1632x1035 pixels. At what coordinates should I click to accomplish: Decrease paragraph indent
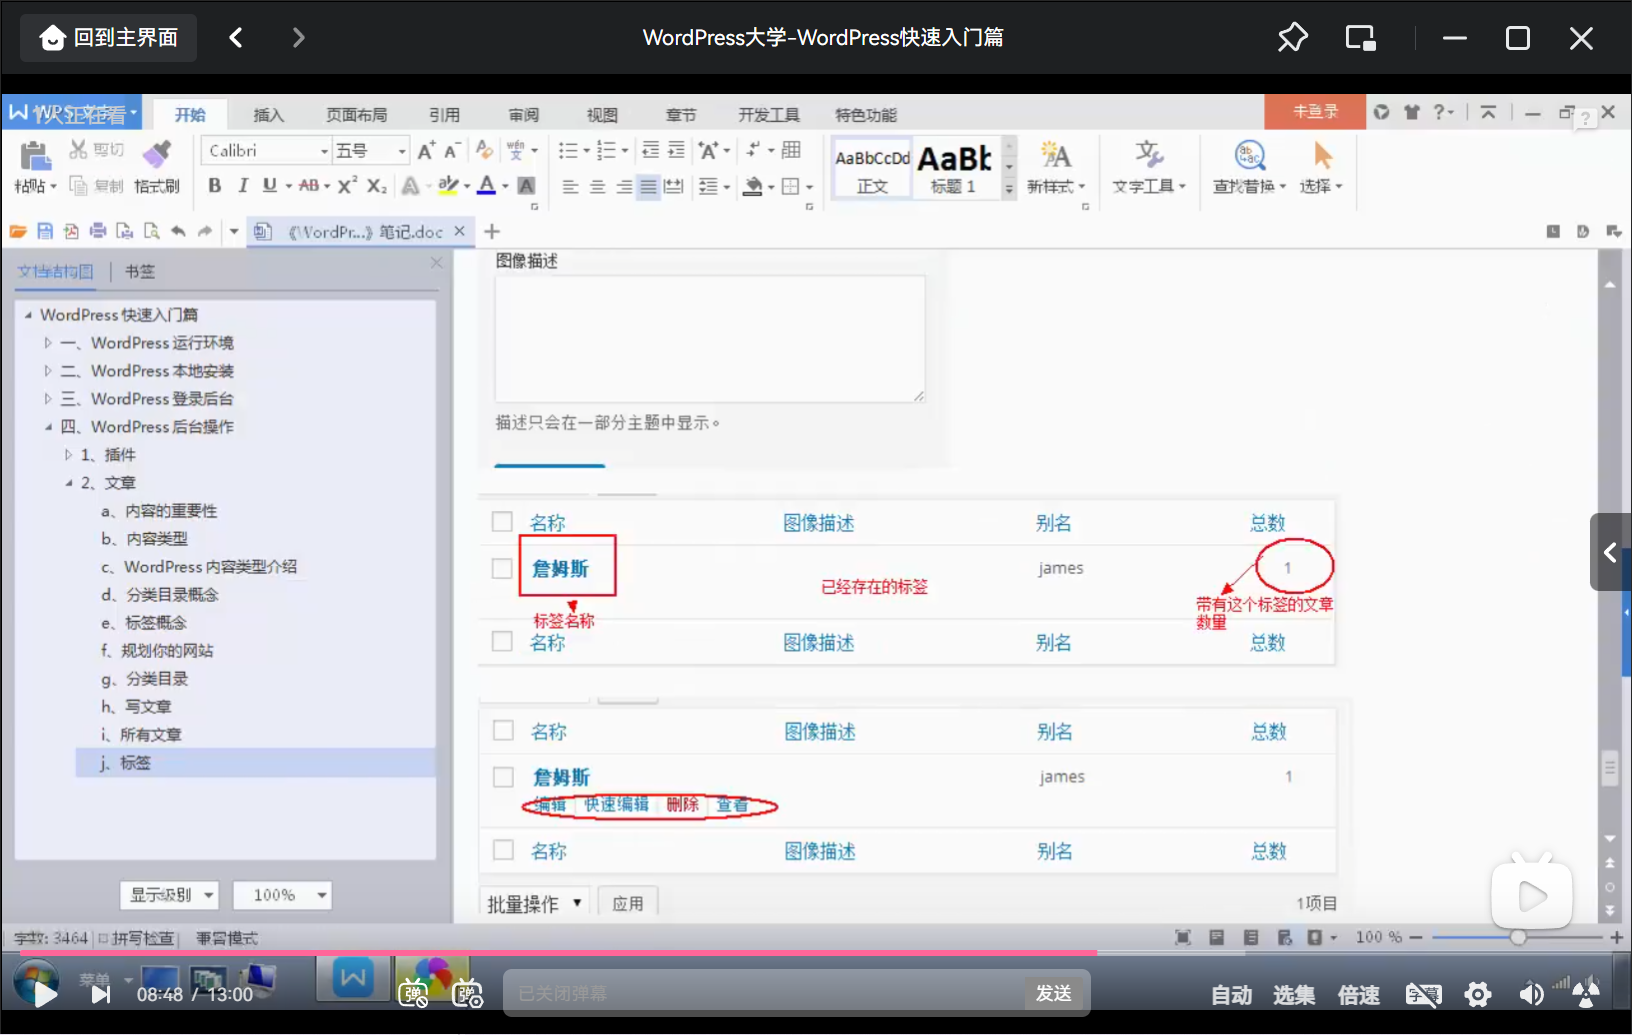(x=650, y=150)
